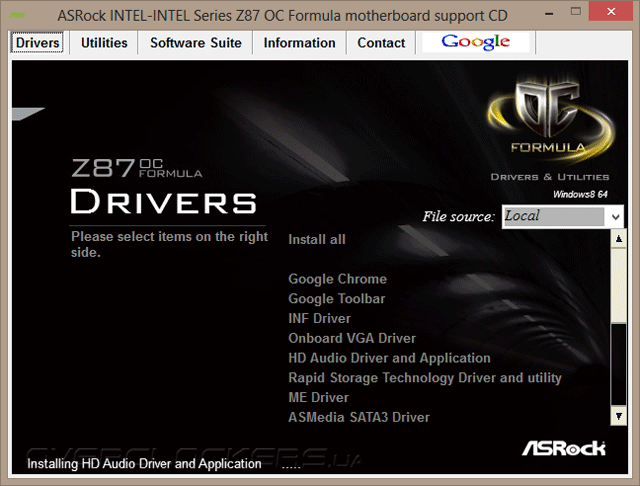
Task: Select Google Chrome from the driver list
Action: pos(337,279)
